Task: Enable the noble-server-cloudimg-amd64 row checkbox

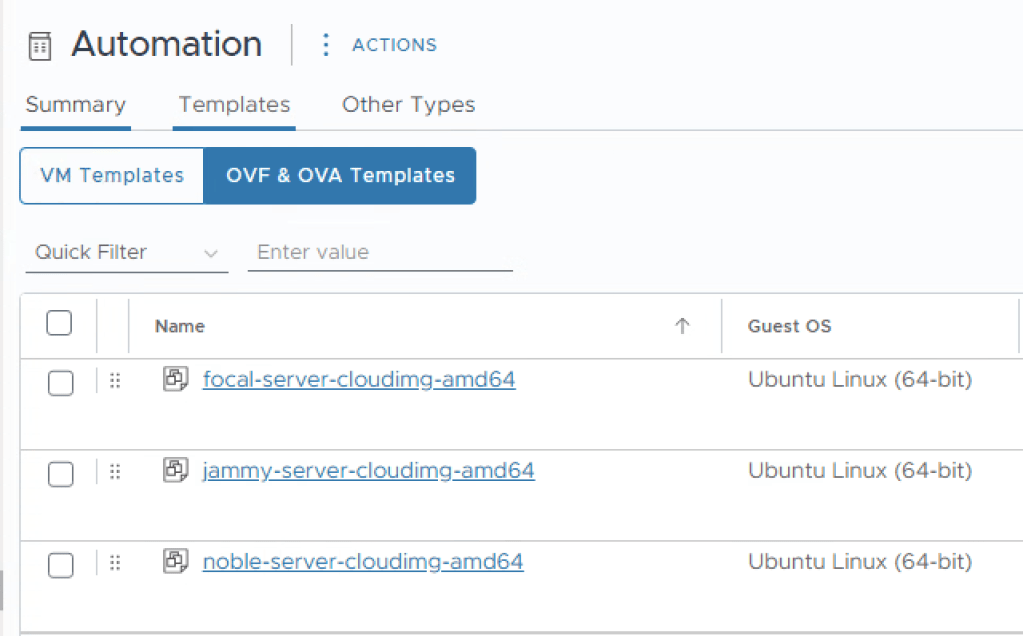Action: point(61,565)
